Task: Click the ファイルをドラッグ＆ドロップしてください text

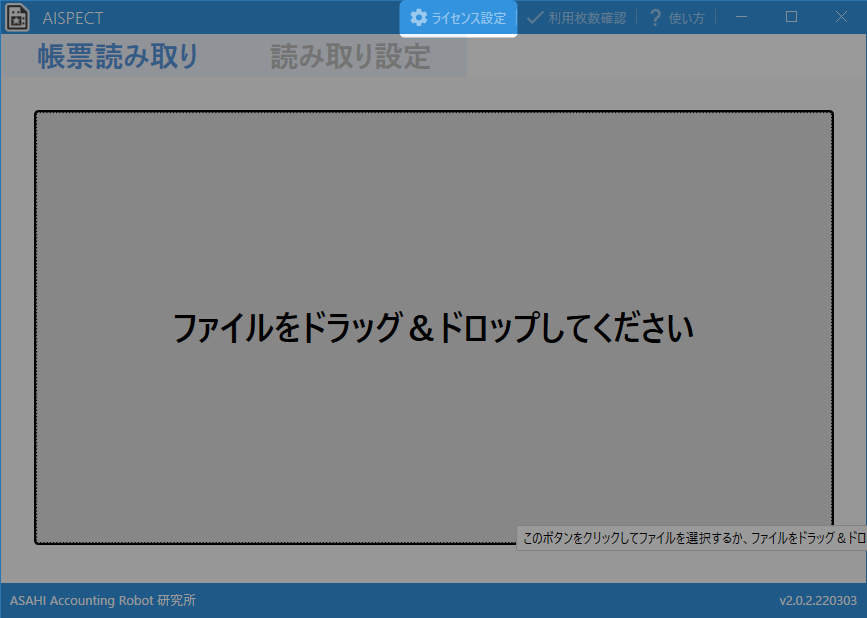Action: 433,328
